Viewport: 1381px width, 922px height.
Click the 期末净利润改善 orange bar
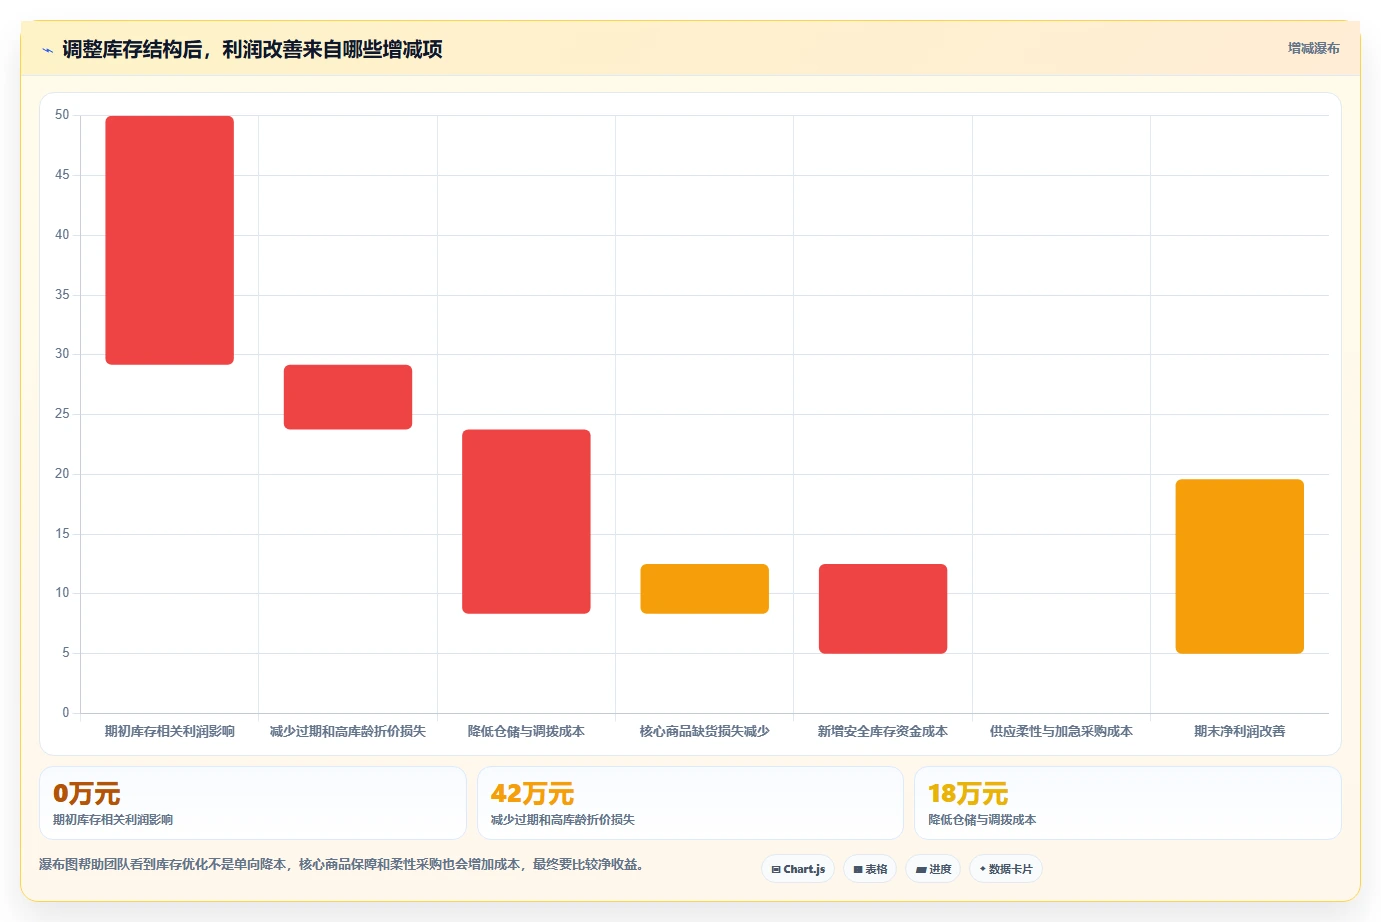click(x=1240, y=566)
